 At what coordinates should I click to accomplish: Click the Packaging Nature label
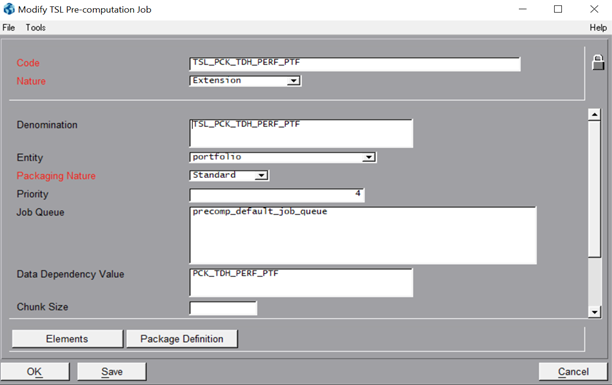[x=56, y=176]
